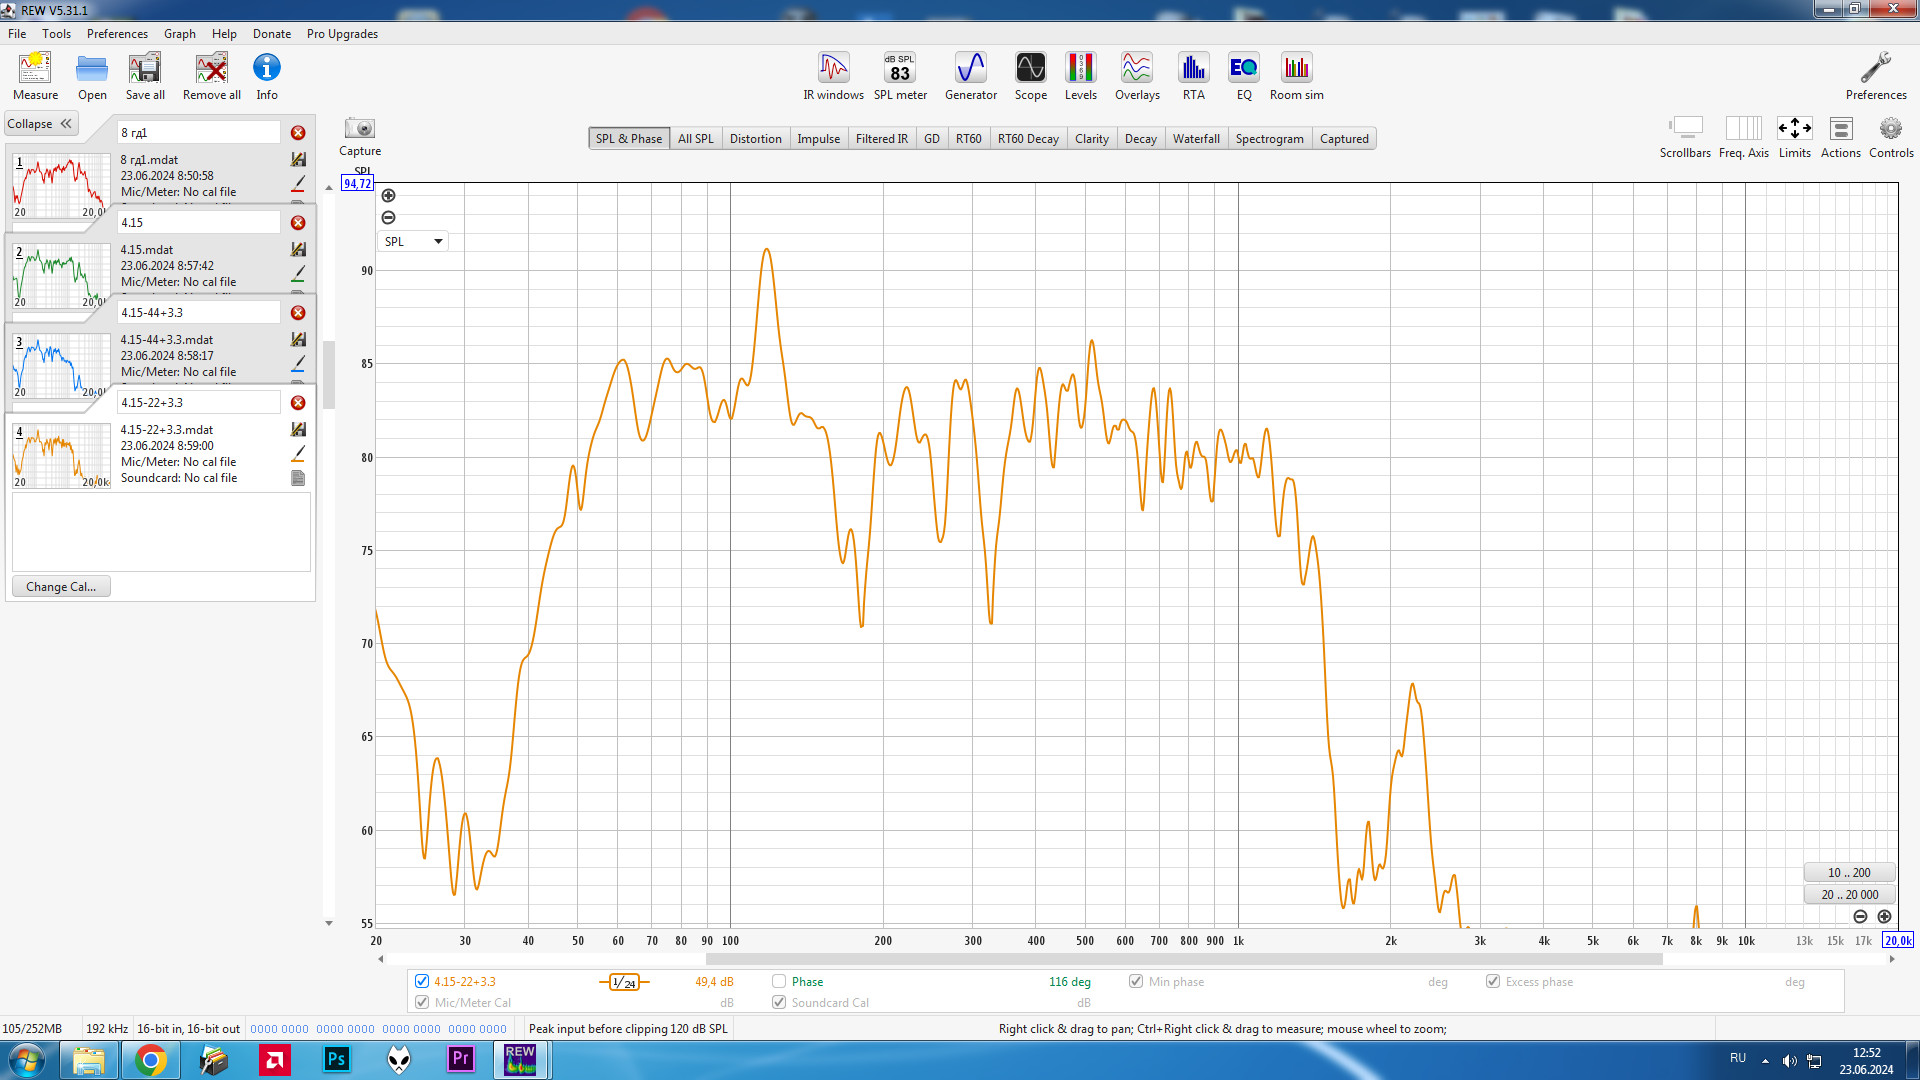
Task: Switch to the Waterfall tab
Action: 1195,139
